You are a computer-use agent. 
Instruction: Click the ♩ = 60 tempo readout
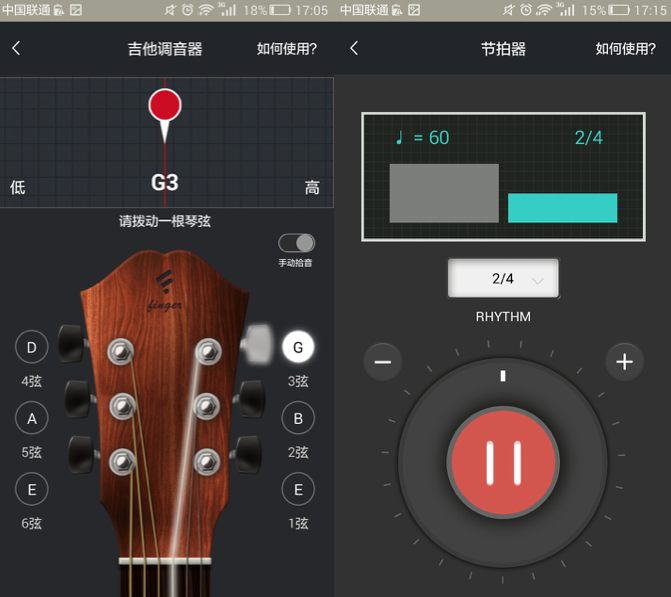click(422, 138)
